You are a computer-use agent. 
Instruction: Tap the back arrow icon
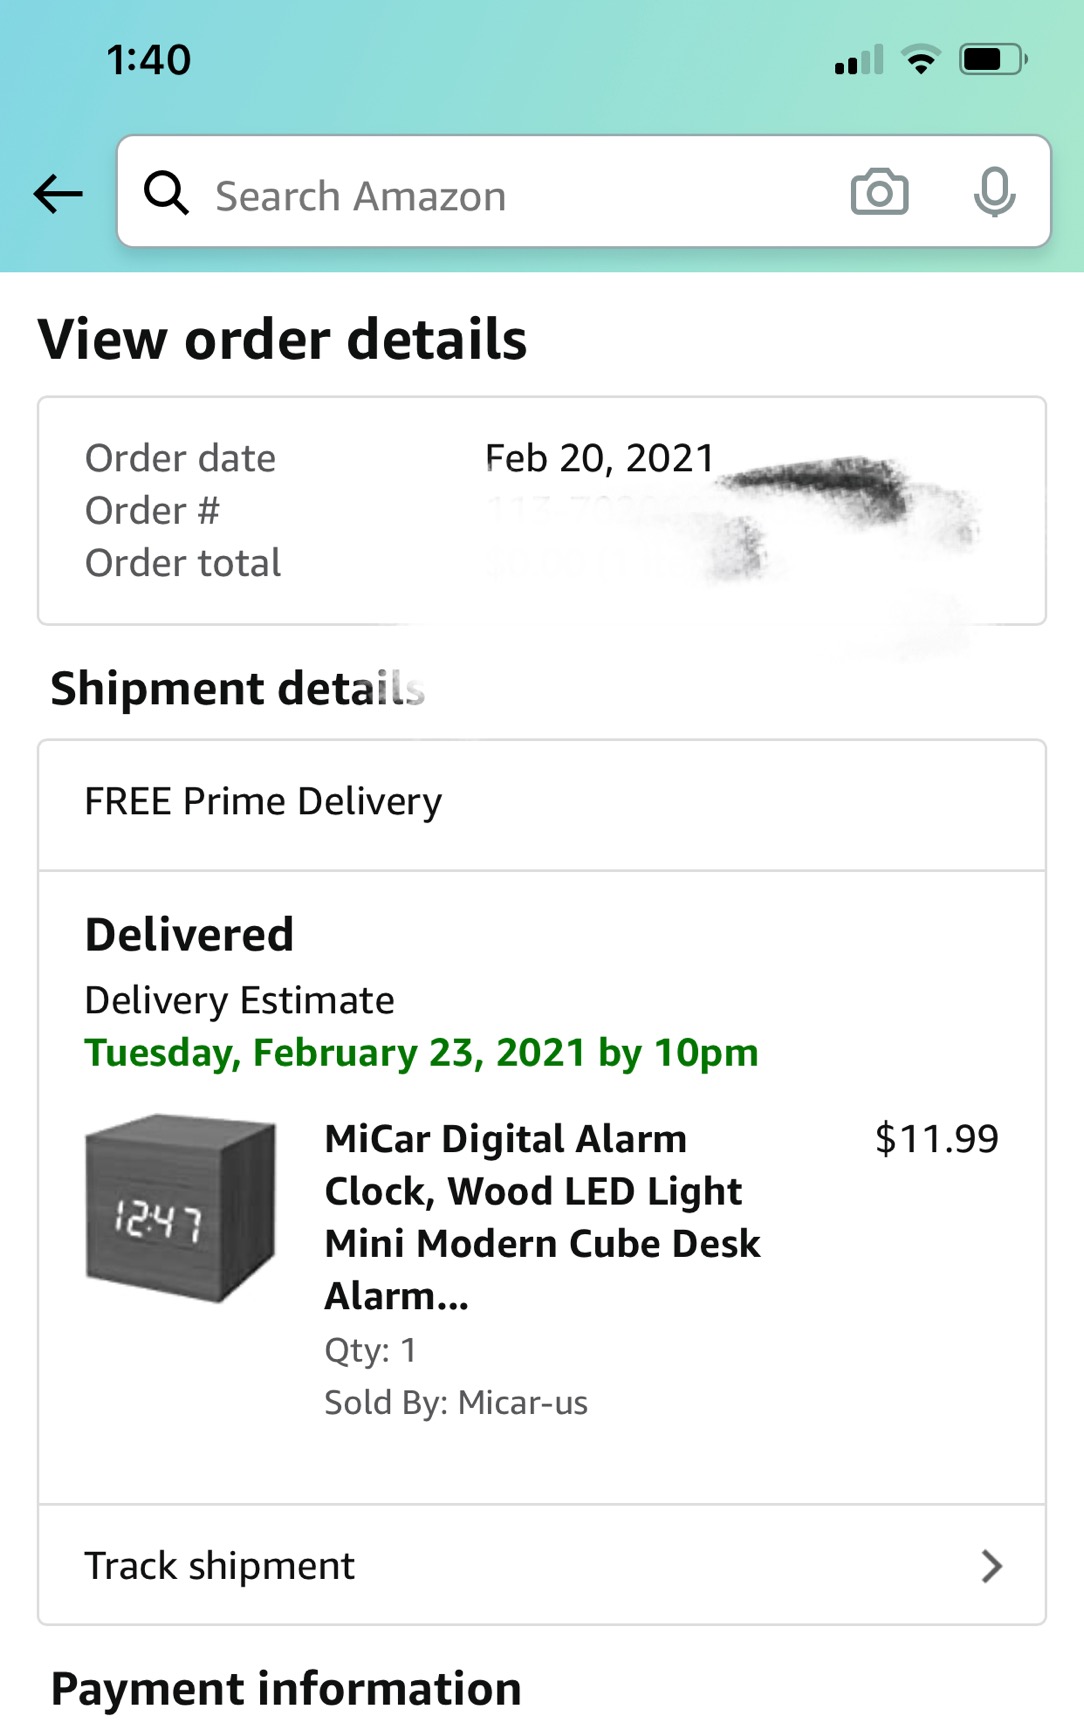tap(58, 193)
